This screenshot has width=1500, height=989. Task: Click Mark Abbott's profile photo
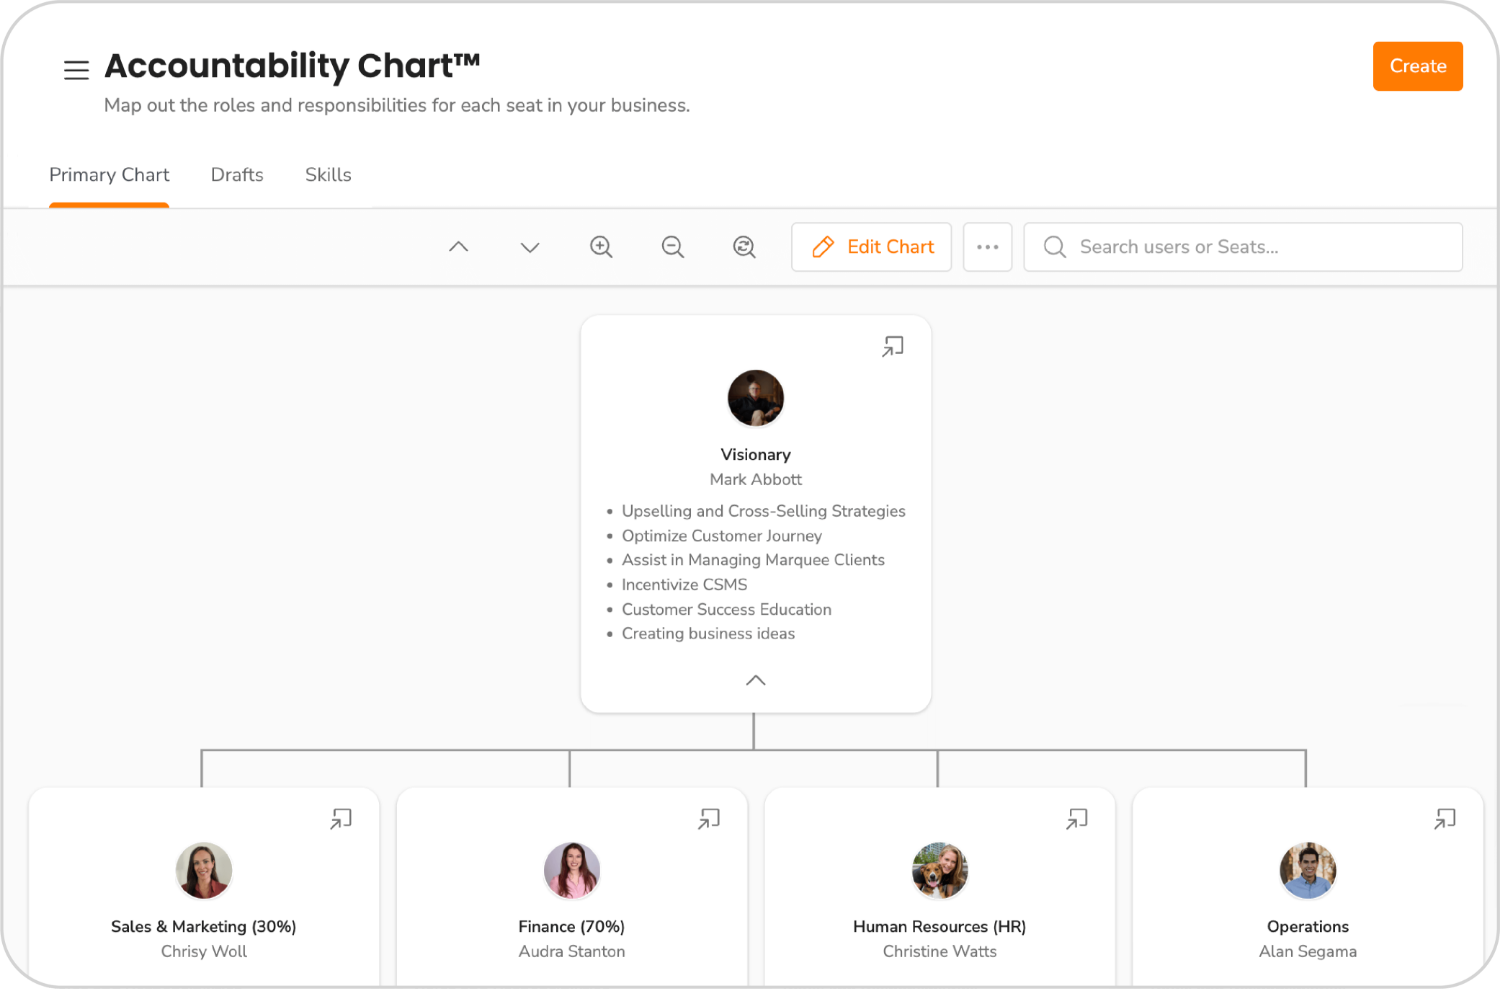pyautogui.click(x=755, y=398)
